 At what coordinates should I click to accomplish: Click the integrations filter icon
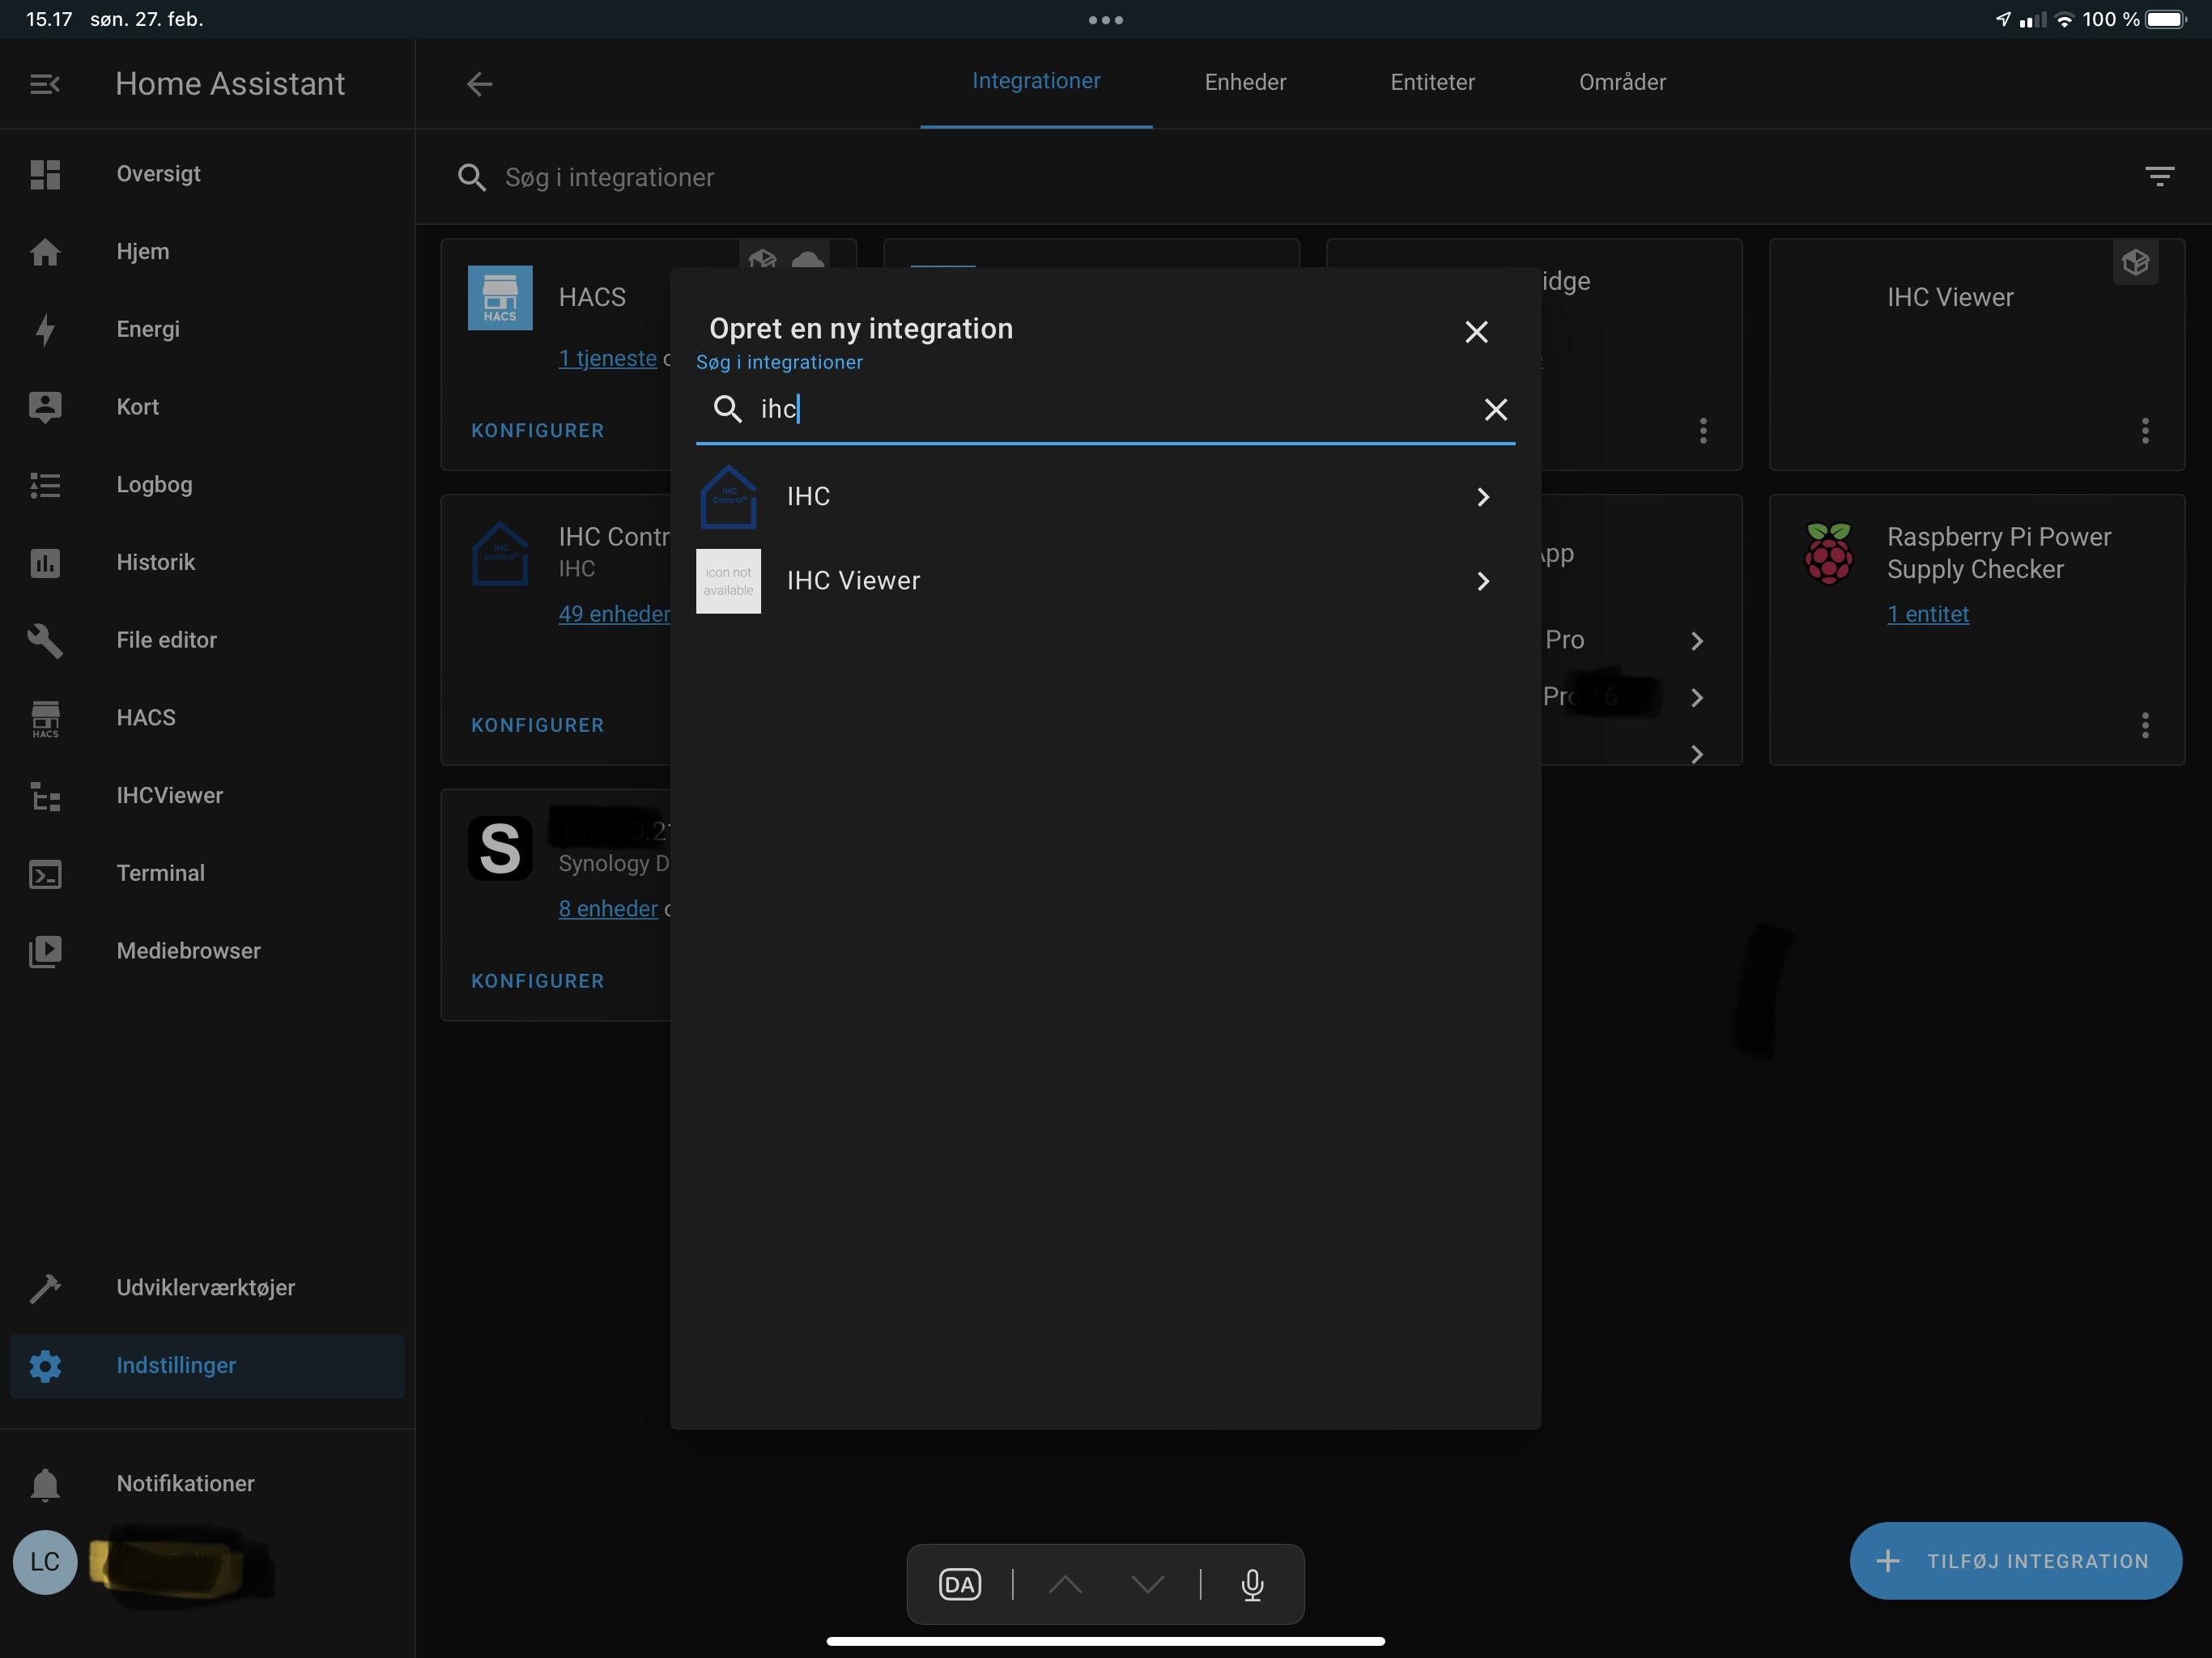point(2159,177)
